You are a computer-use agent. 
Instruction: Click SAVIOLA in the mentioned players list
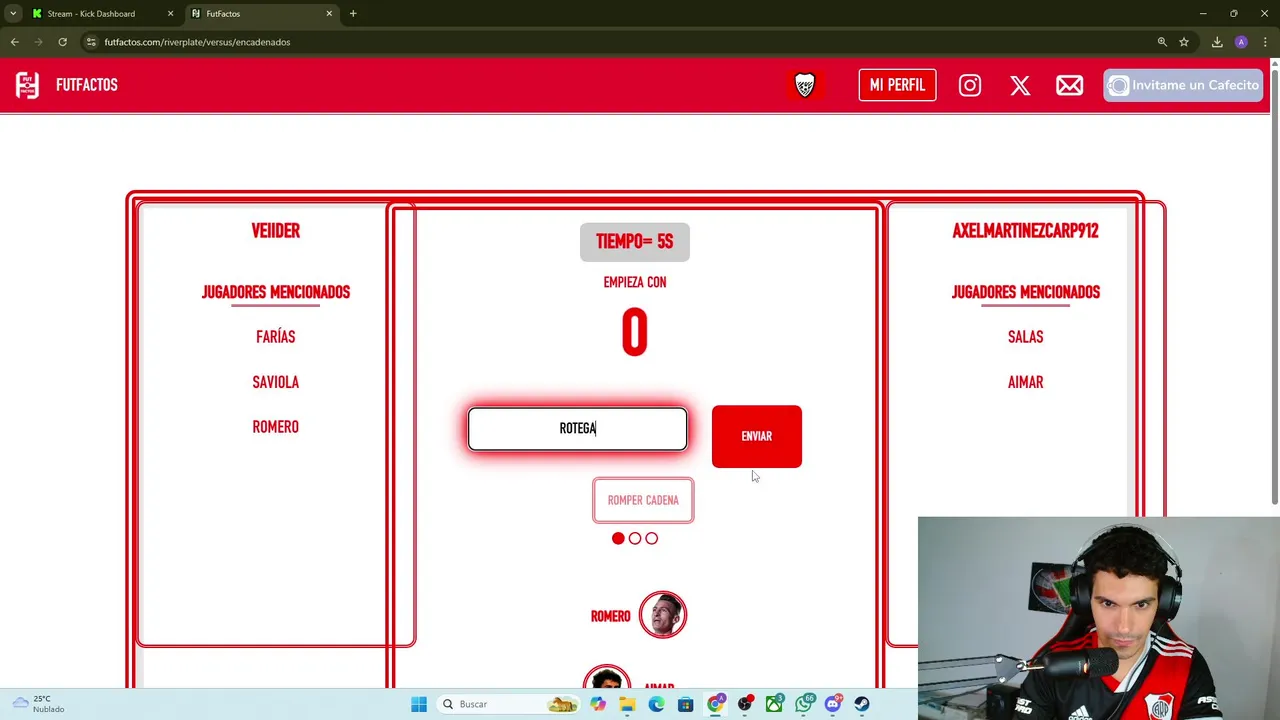click(x=276, y=382)
